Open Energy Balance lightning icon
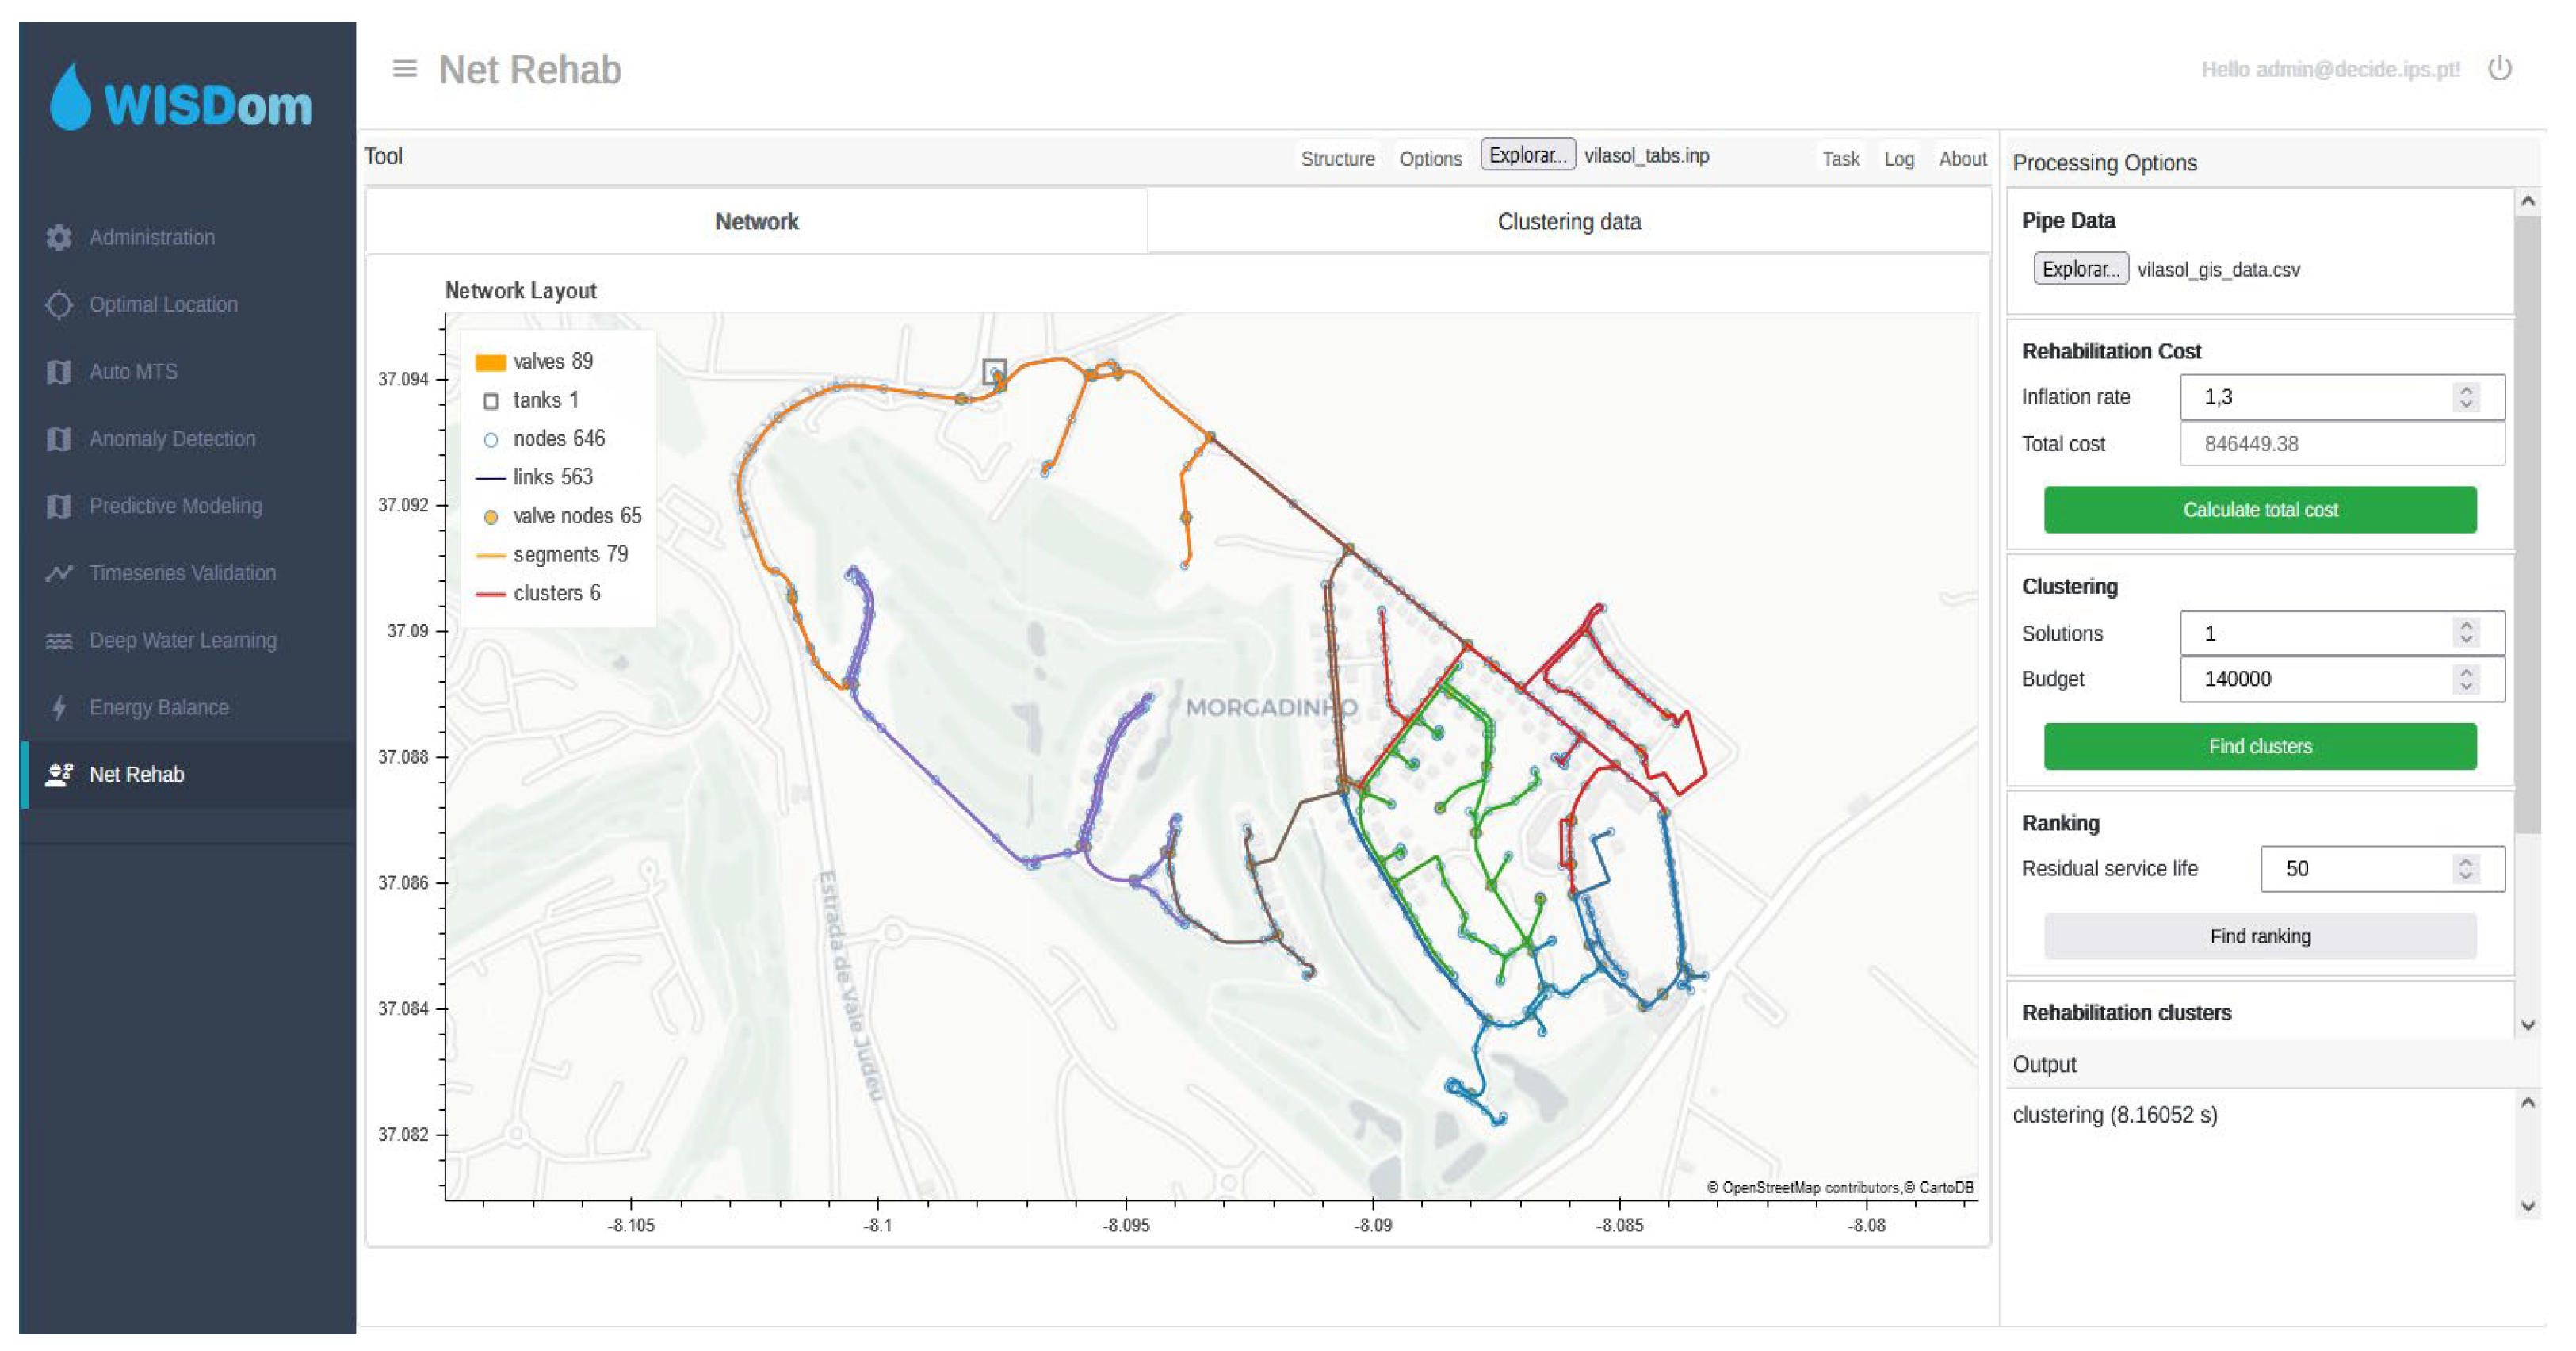 (x=59, y=707)
